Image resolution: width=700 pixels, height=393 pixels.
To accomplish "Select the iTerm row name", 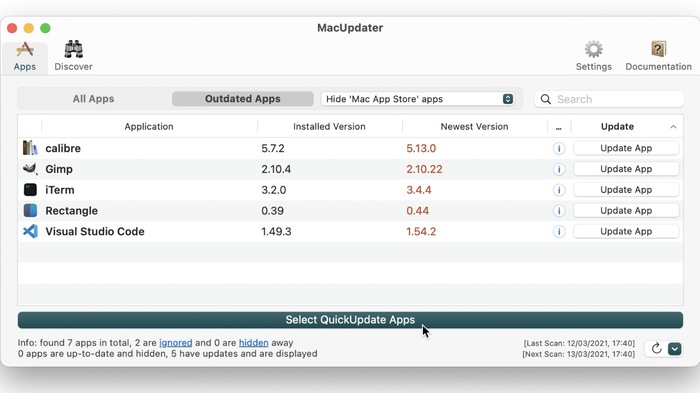I will coord(60,190).
